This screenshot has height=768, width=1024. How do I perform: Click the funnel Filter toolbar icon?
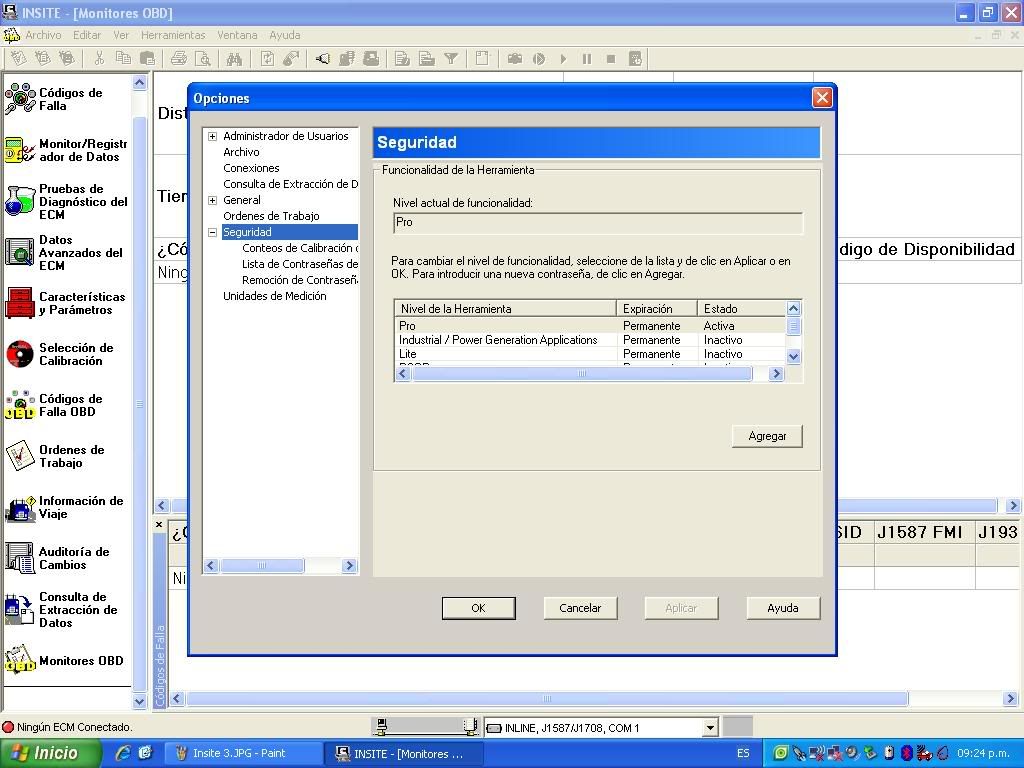pos(451,59)
